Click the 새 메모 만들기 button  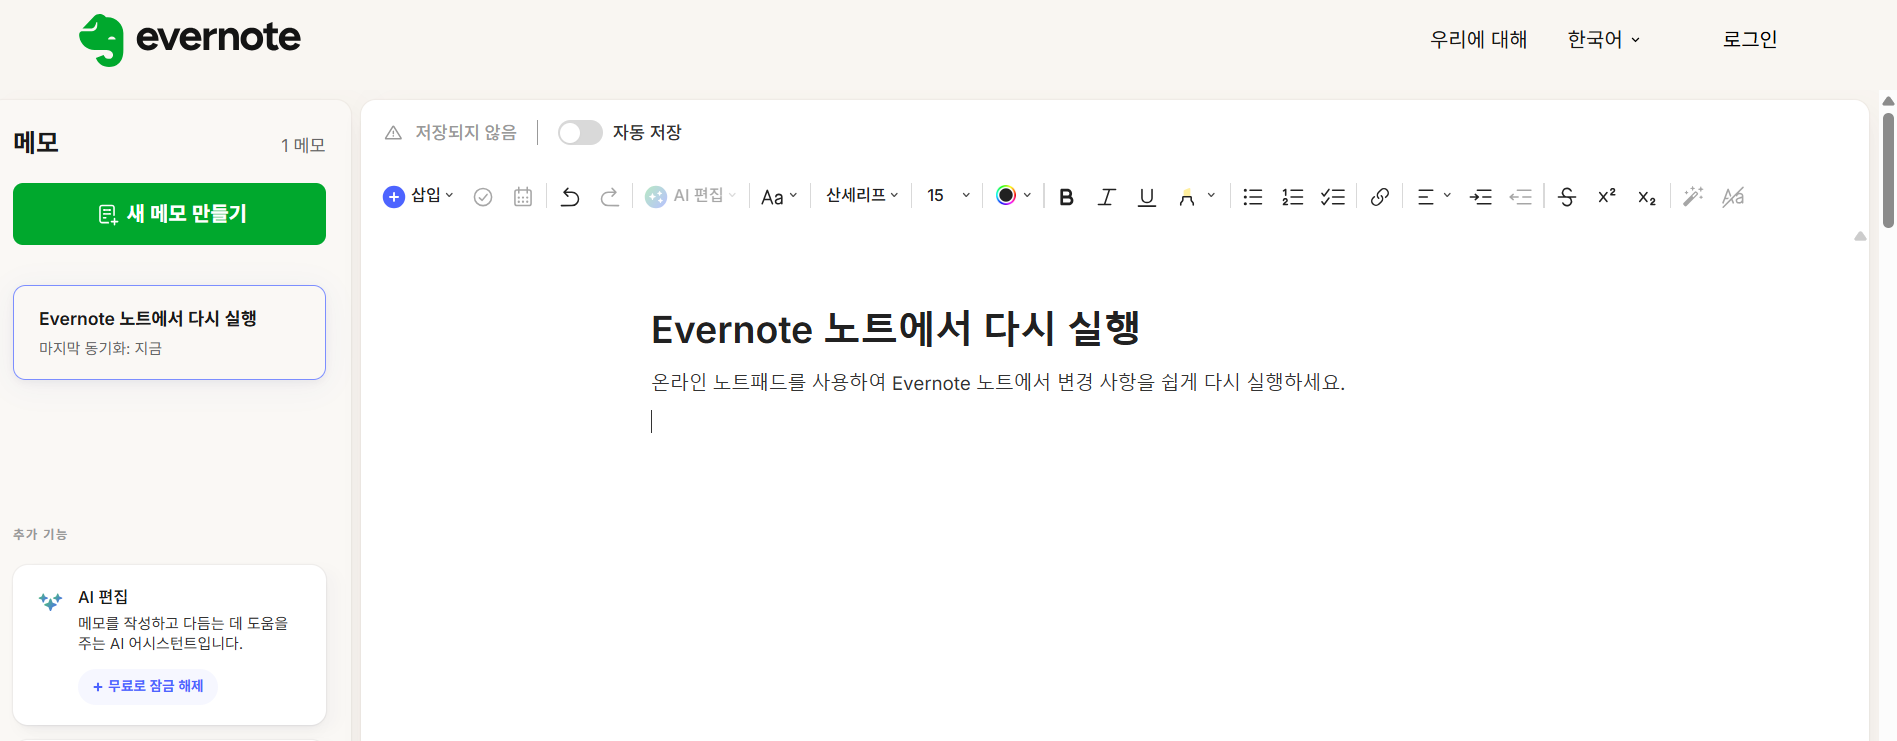click(x=169, y=214)
